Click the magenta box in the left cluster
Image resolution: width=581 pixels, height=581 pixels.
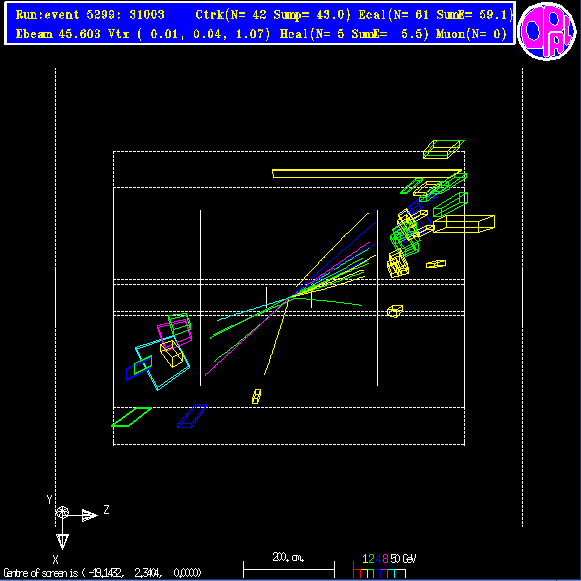pyautogui.click(x=174, y=333)
